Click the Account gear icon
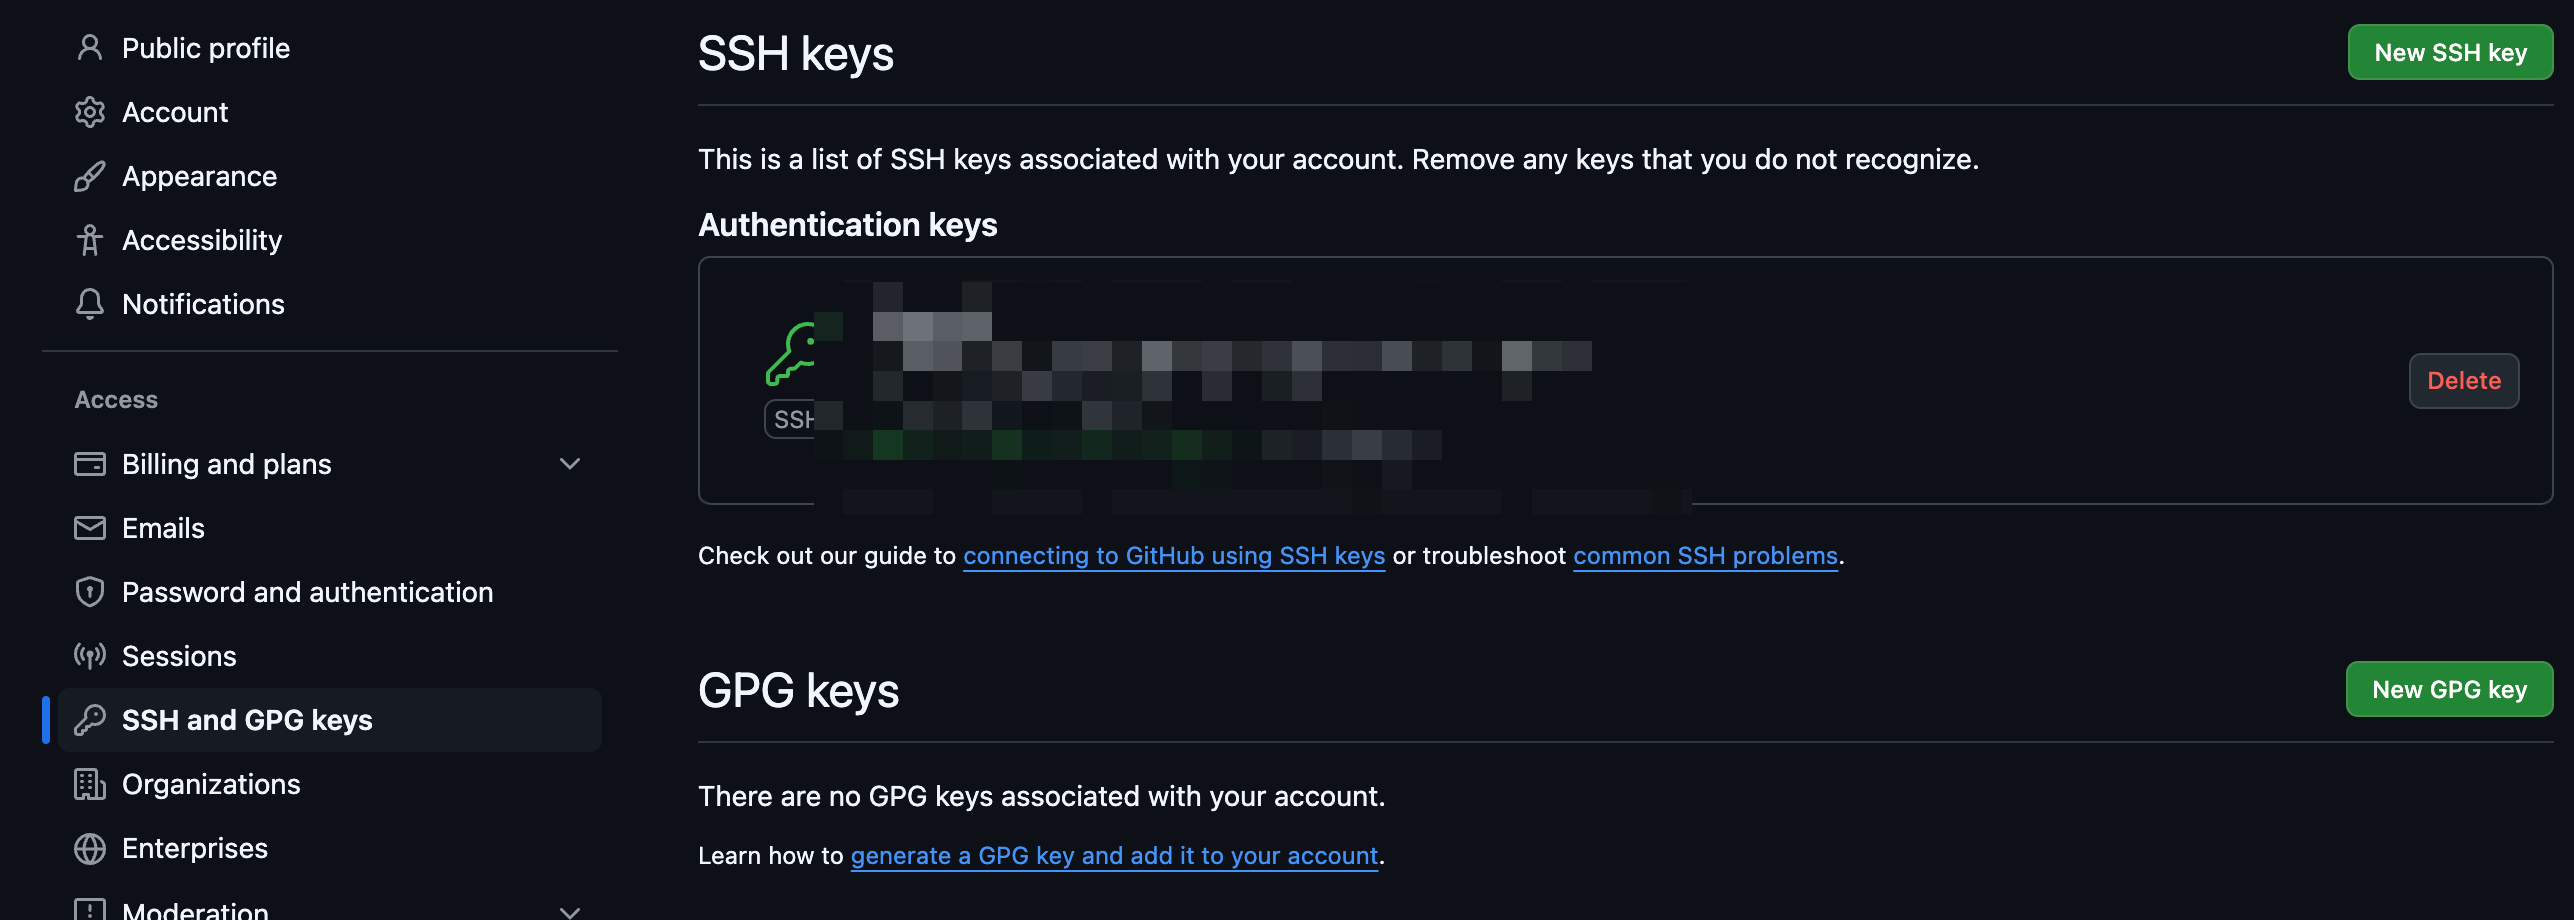Image resolution: width=2574 pixels, height=920 pixels. tap(90, 112)
